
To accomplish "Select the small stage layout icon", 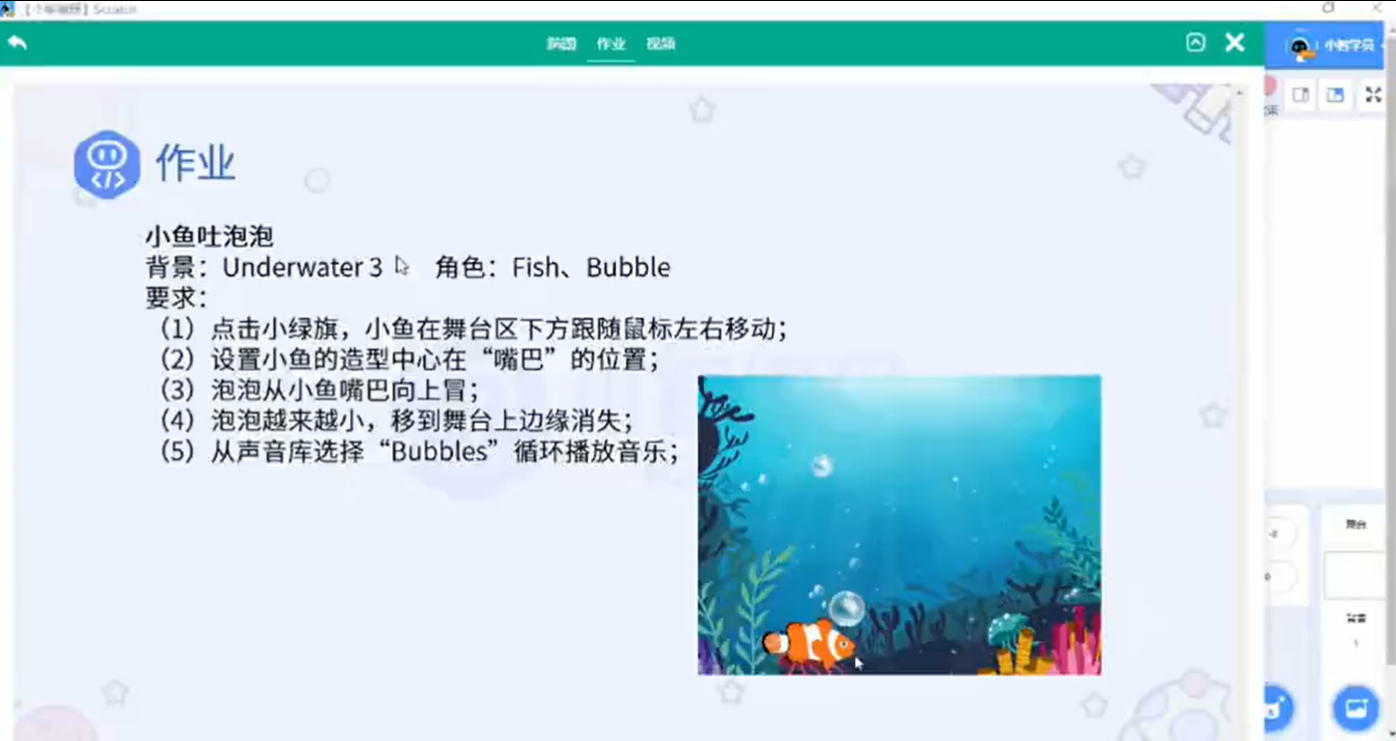I will pyautogui.click(x=1301, y=95).
